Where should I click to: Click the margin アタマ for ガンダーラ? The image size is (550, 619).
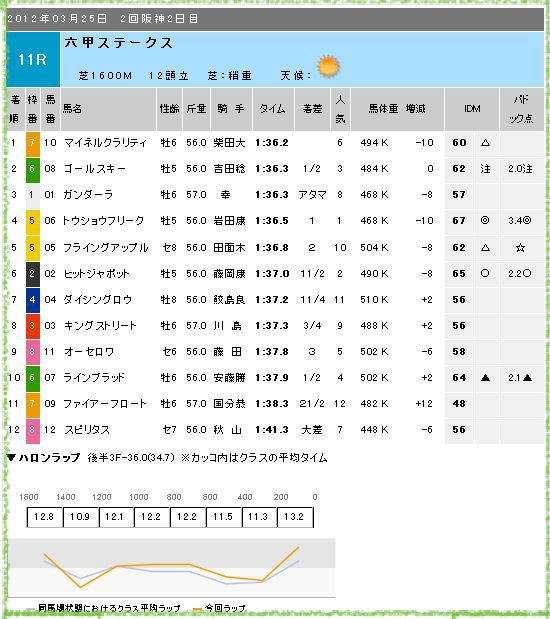click(x=312, y=195)
